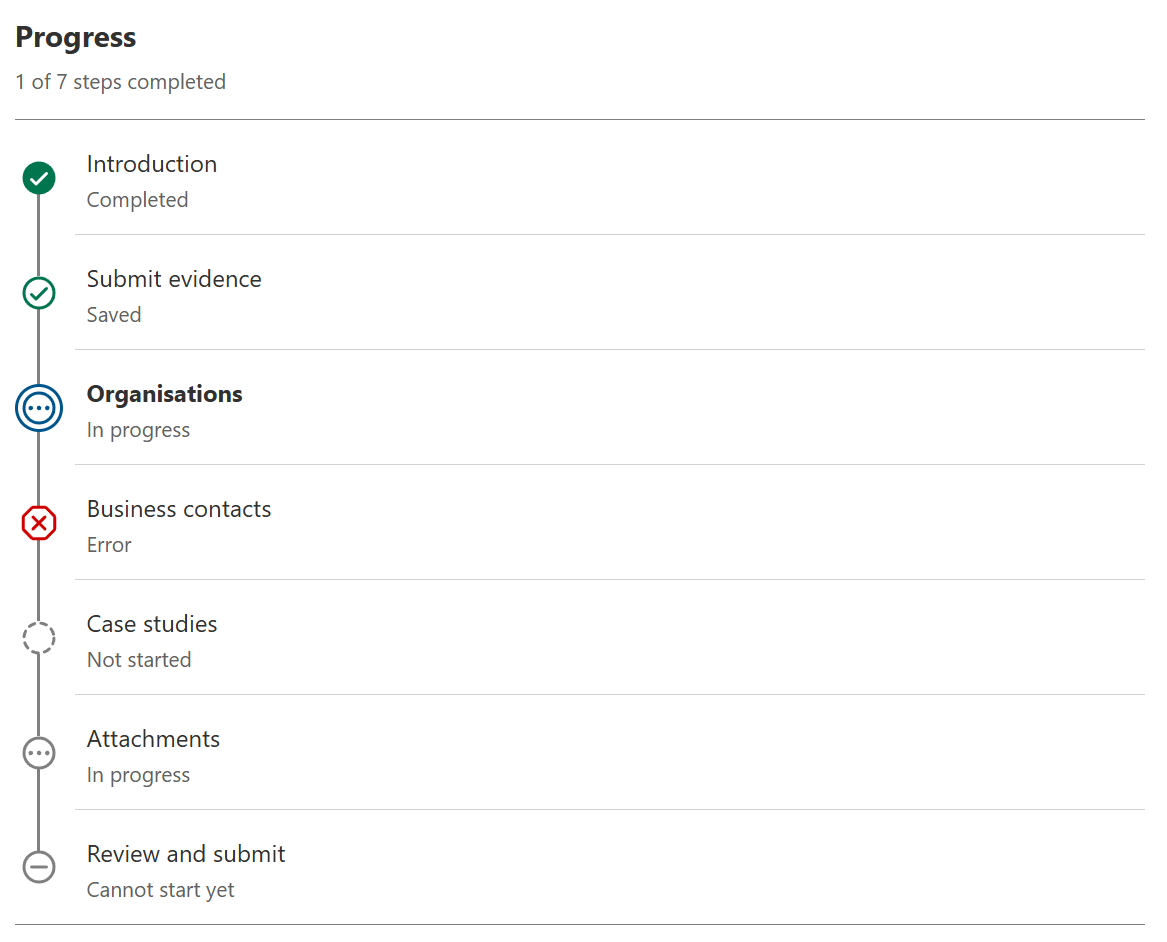Open the Introduction step

(152, 164)
